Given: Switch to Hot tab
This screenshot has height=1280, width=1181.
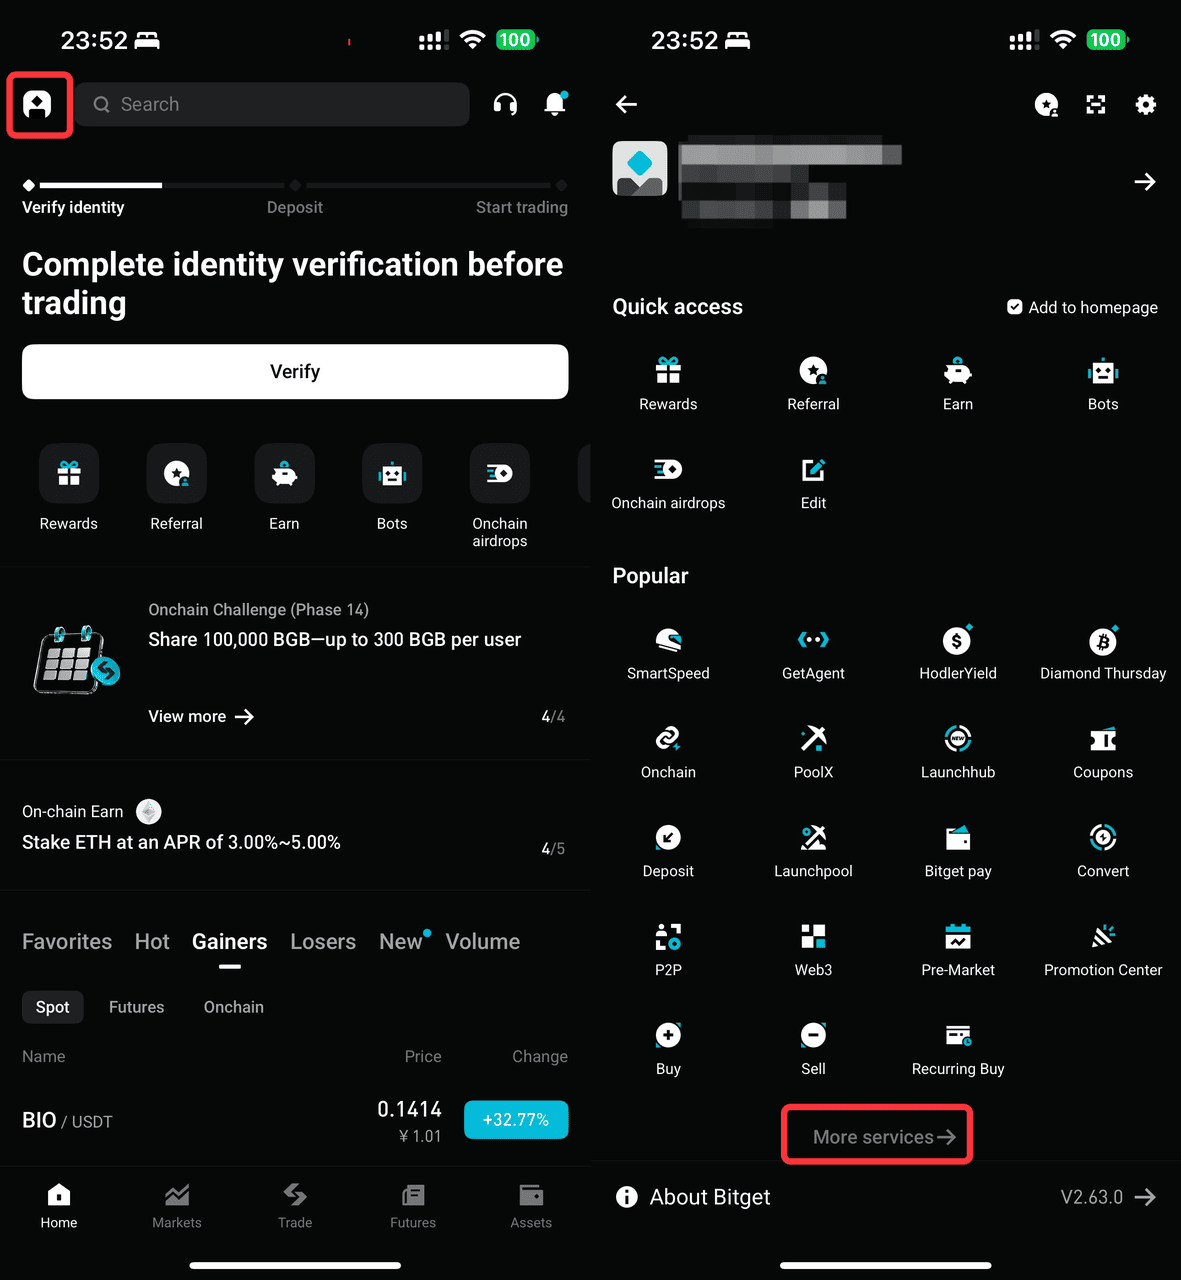Looking at the screenshot, I should [152, 941].
